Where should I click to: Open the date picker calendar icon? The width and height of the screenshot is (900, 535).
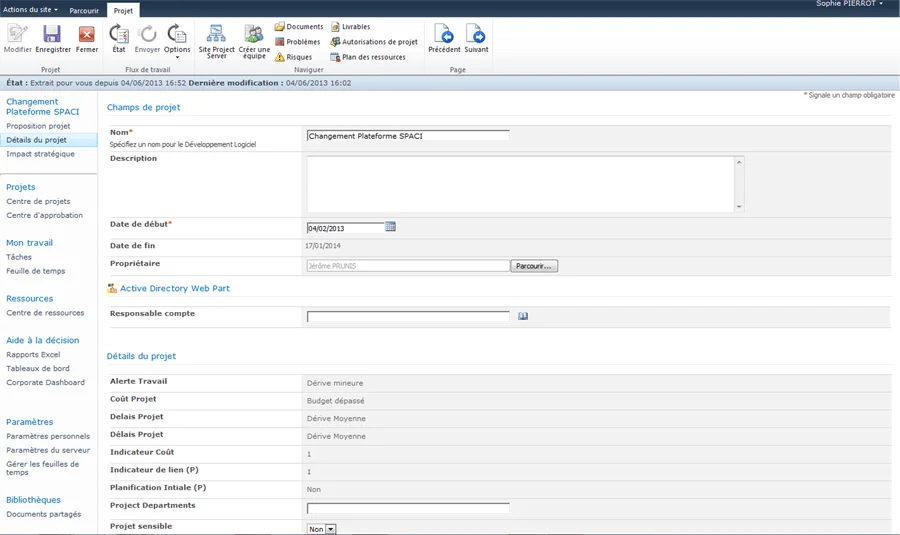pyautogui.click(x=391, y=227)
